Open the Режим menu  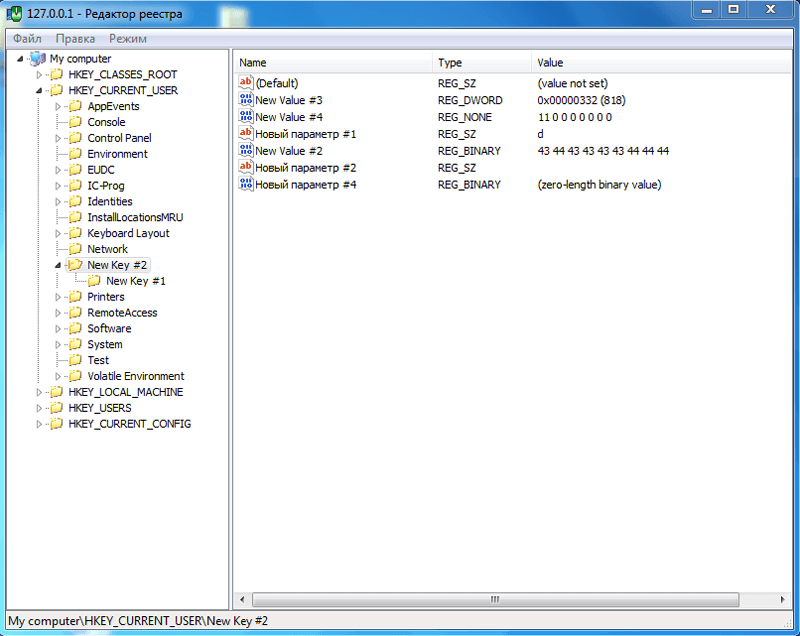128,39
